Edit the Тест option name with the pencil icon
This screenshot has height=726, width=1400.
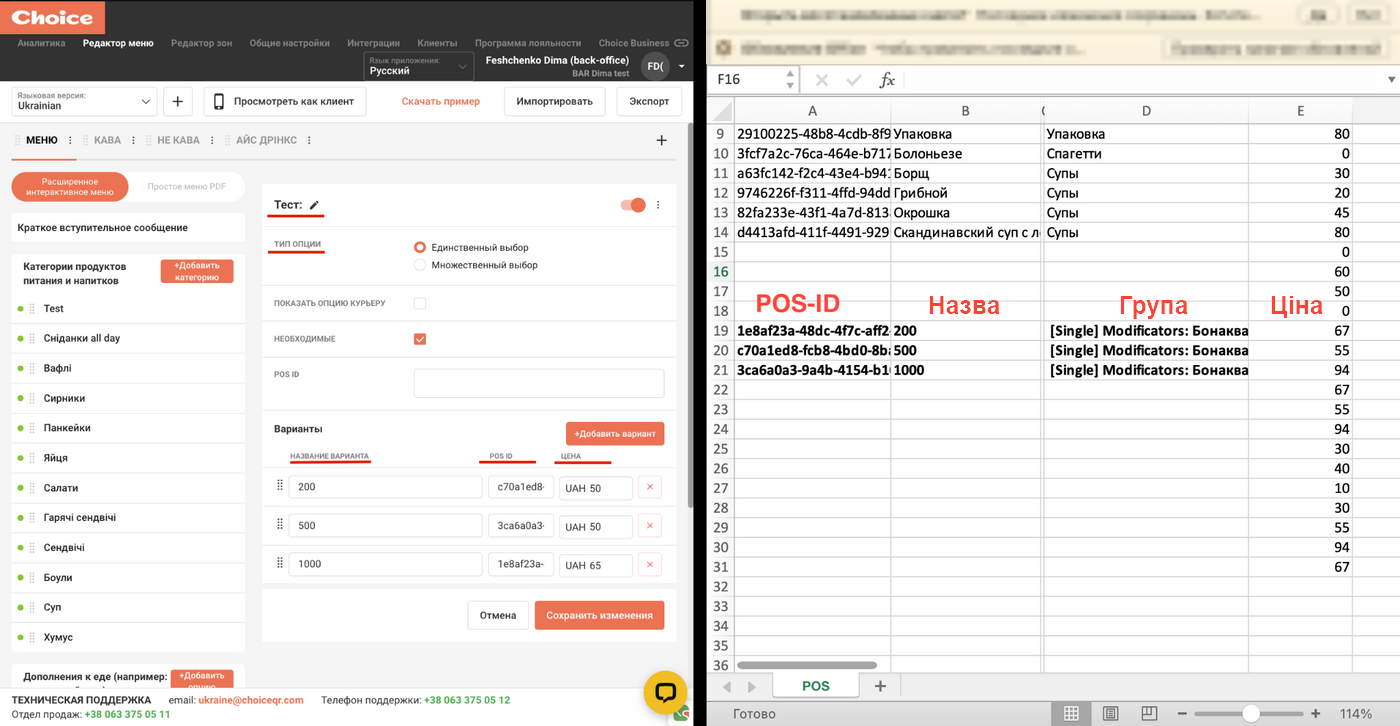tap(314, 205)
